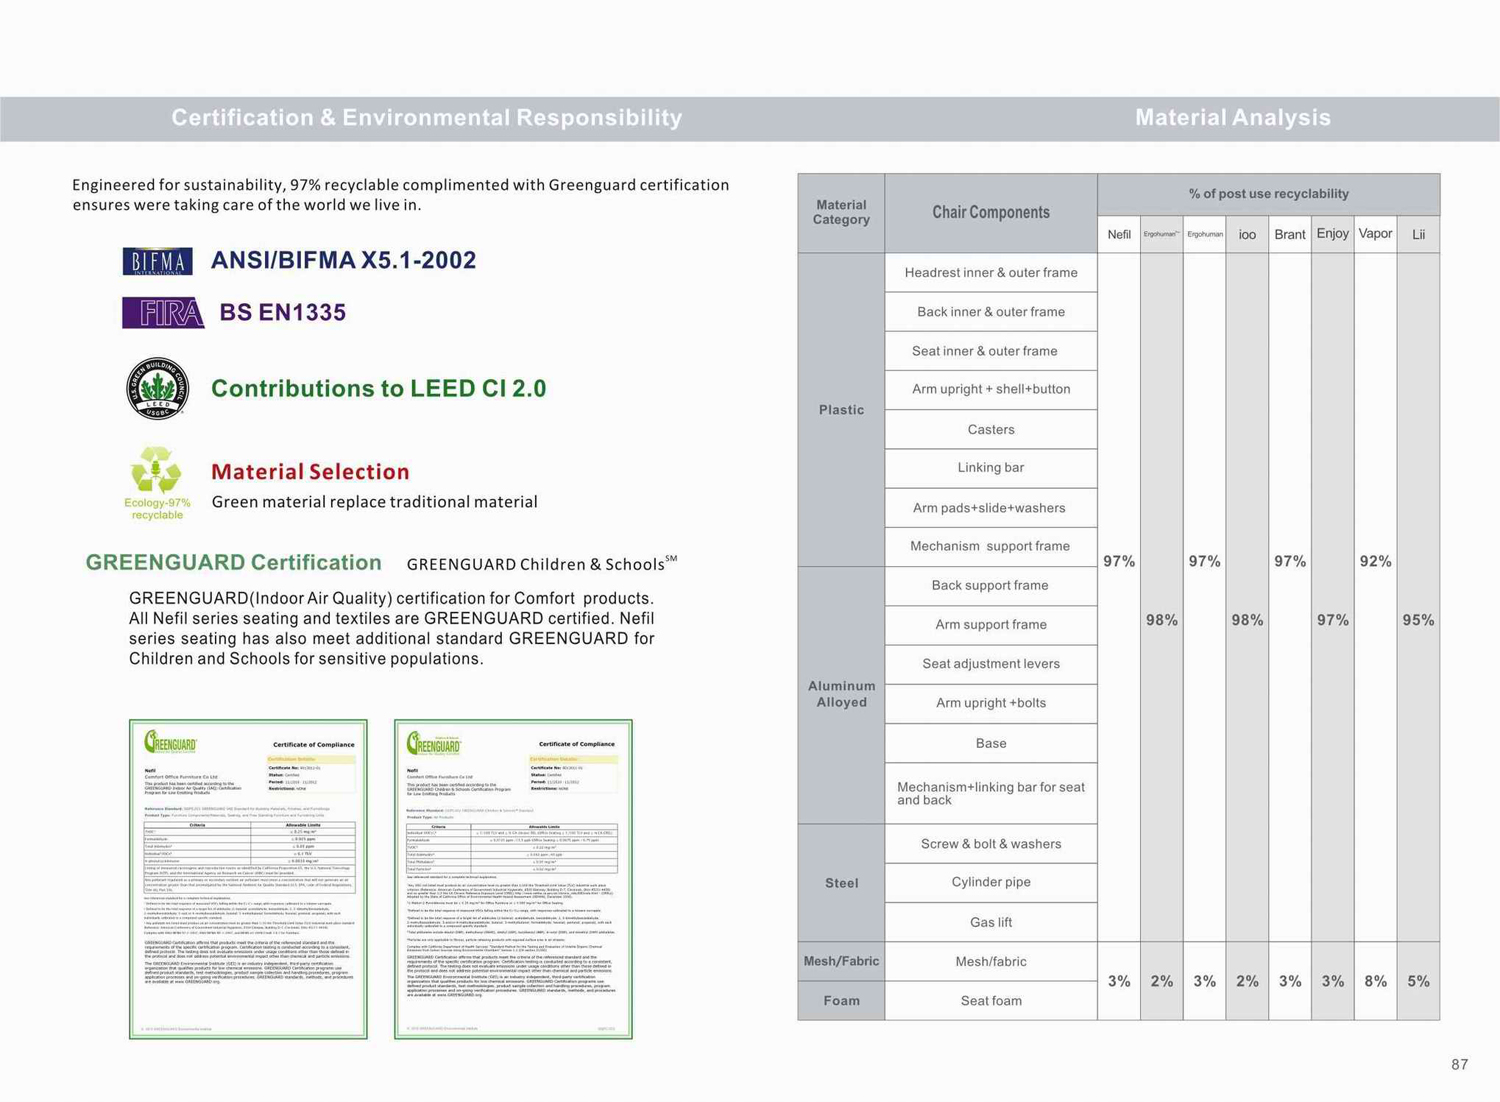The image size is (1500, 1102).
Task: Click the page number 87
Action: coord(1459,1065)
